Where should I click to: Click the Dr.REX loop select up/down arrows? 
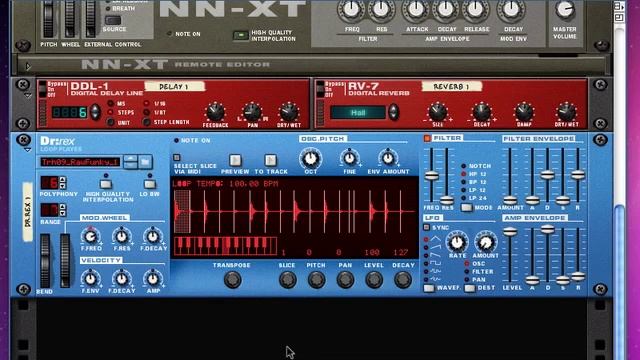click(131, 162)
